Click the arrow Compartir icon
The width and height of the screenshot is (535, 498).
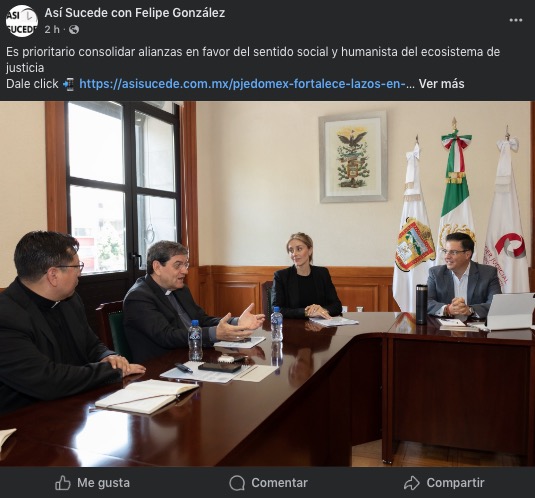tap(411, 483)
